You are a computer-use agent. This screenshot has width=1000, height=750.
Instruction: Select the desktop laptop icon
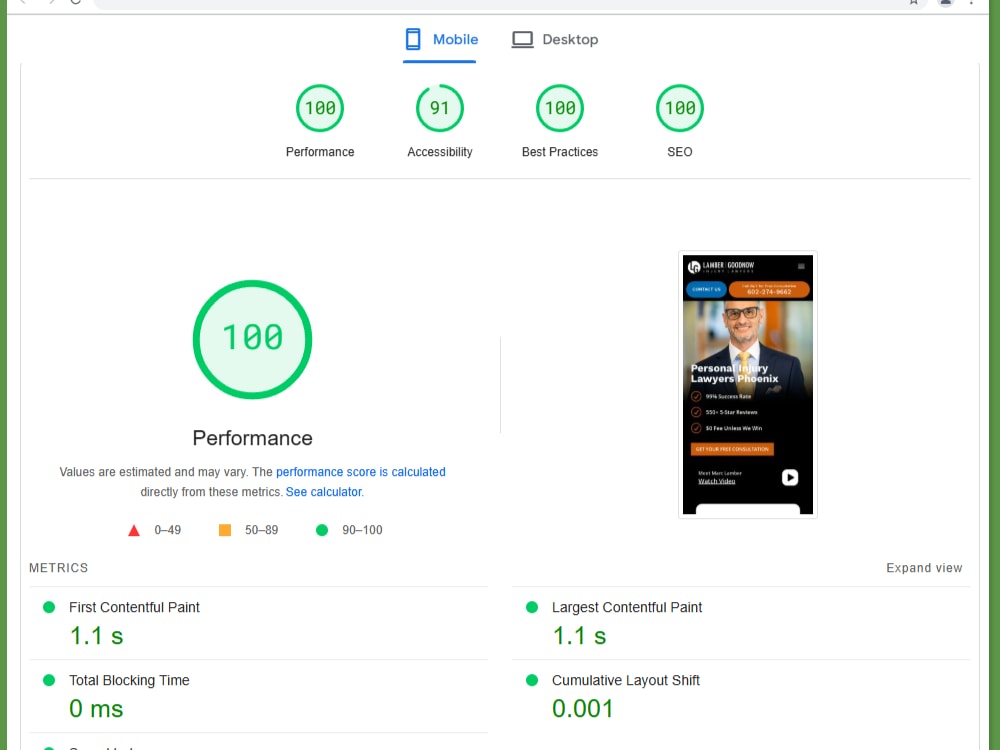(522, 40)
